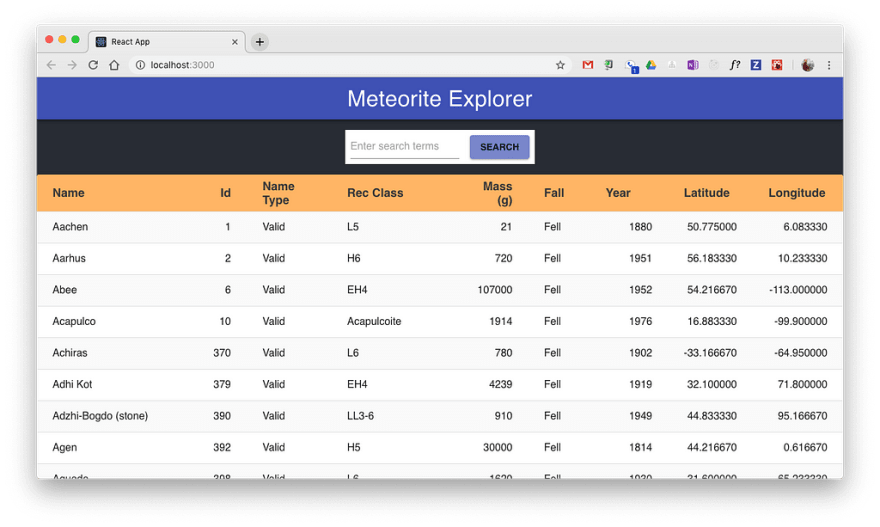880x527 pixels.
Task: View site information icon beside localhost
Action: (140, 65)
